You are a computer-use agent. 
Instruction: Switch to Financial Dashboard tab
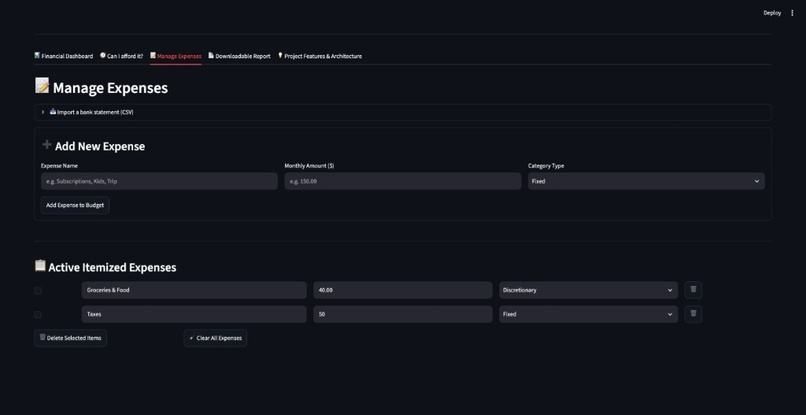[64, 56]
